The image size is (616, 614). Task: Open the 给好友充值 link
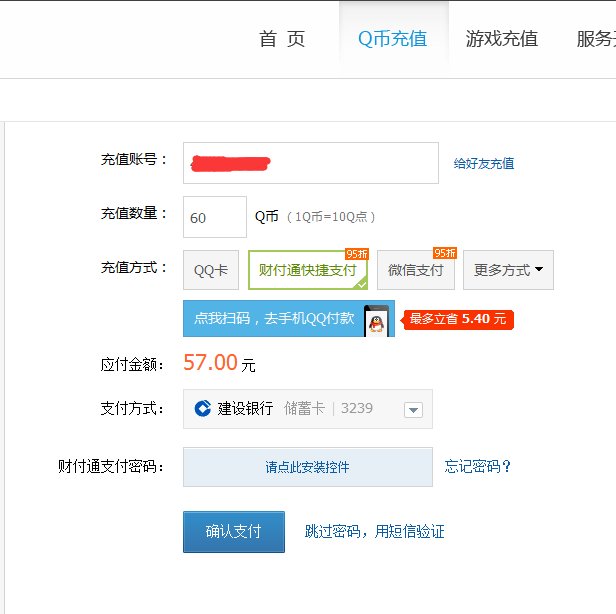(x=484, y=163)
